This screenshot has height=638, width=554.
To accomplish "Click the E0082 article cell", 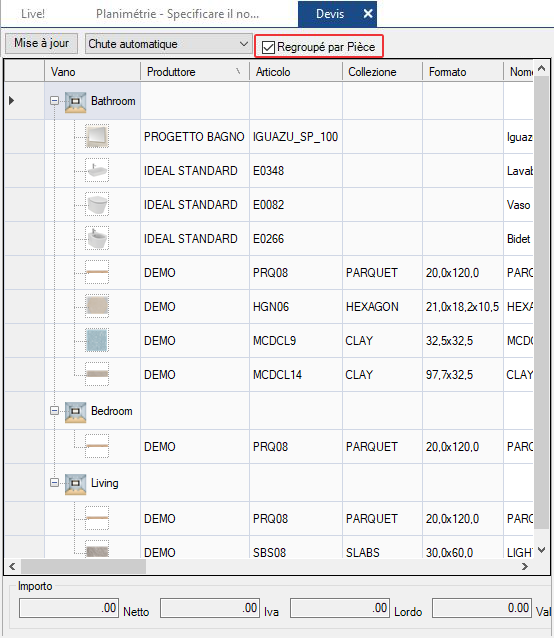I will [x=296, y=205].
